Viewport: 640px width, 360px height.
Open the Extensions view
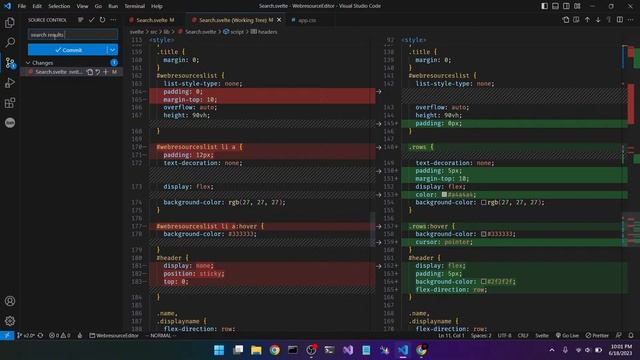click(10, 103)
